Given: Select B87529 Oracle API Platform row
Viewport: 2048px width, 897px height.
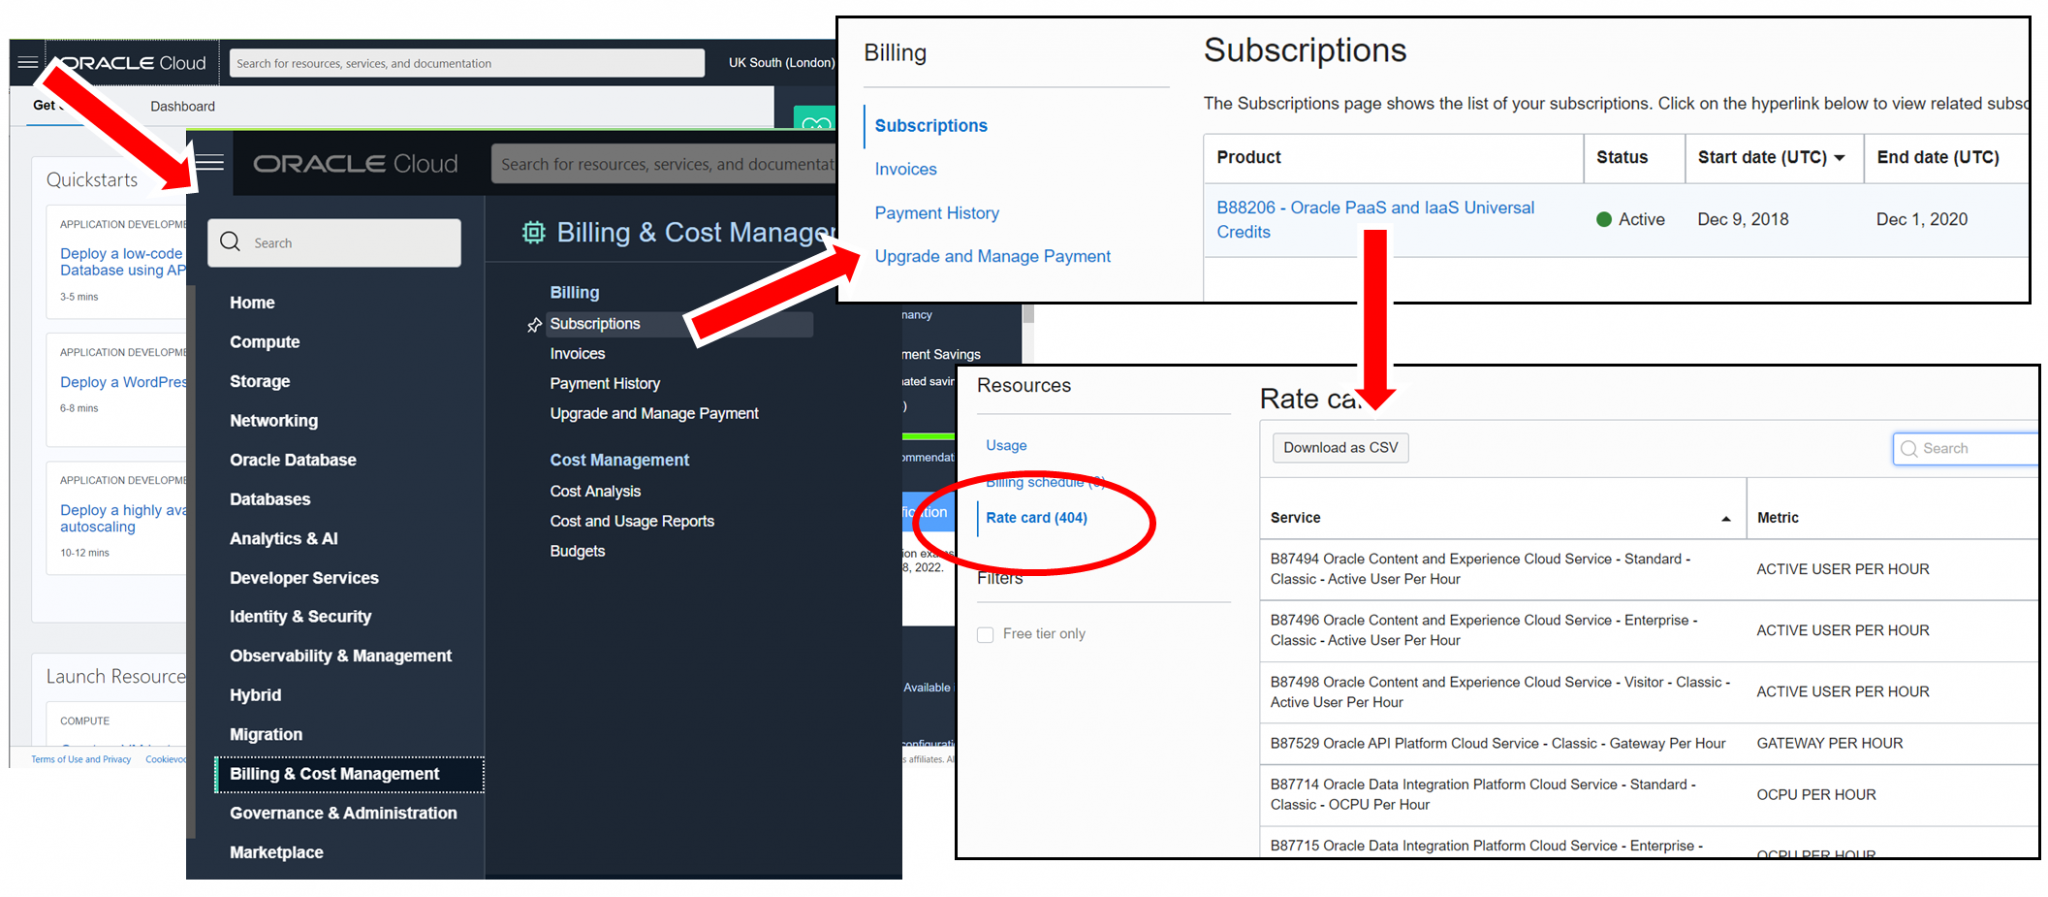Looking at the screenshot, I should click(x=1648, y=744).
